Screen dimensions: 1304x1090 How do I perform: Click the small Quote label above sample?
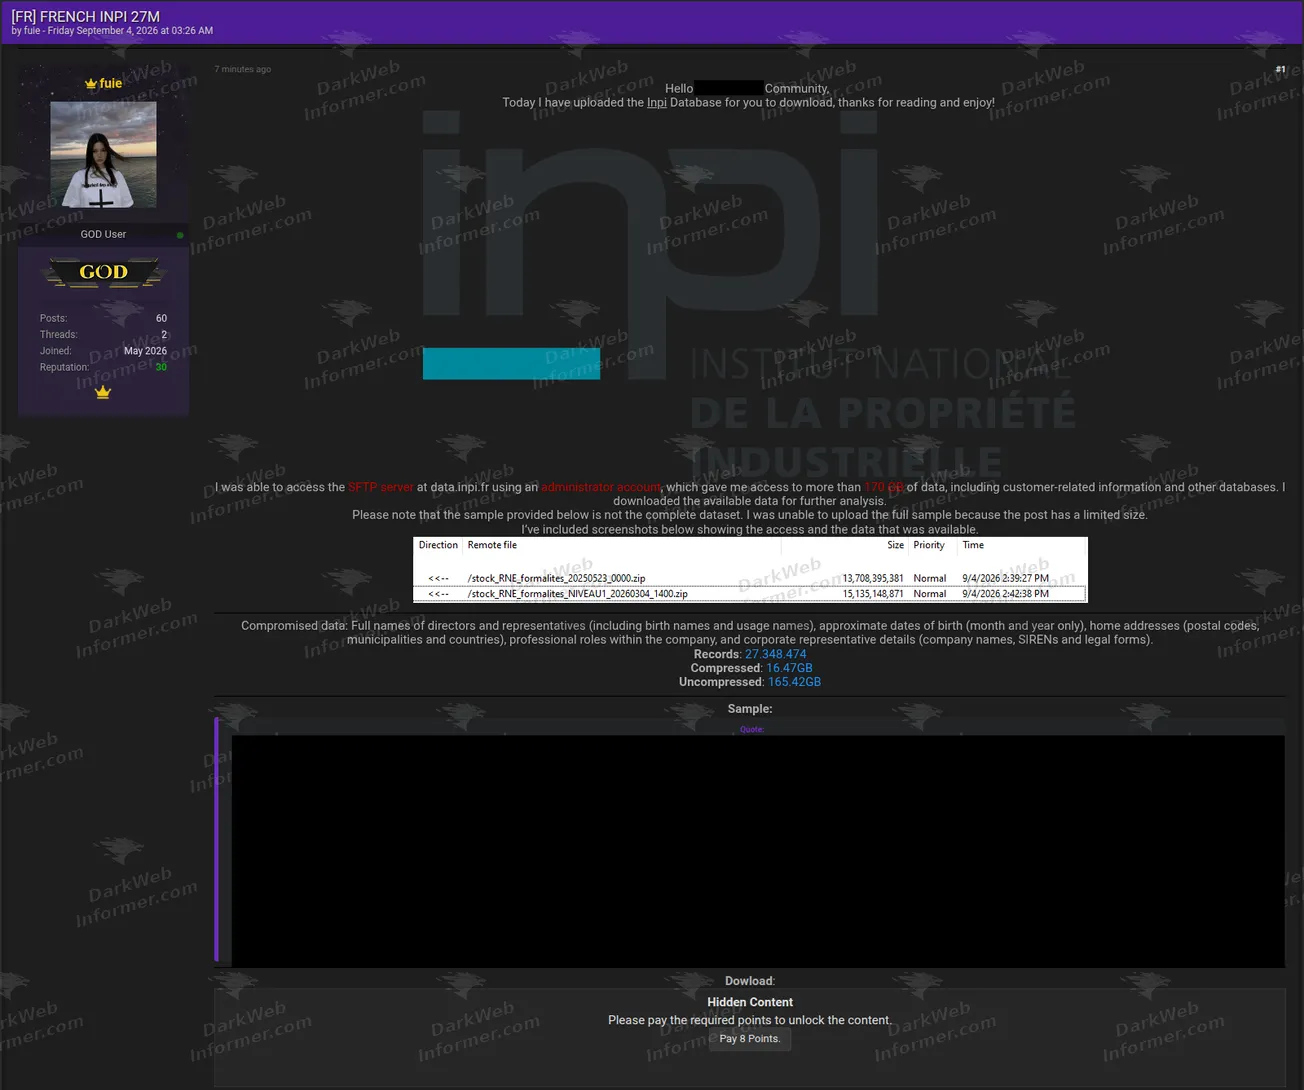coord(751,730)
